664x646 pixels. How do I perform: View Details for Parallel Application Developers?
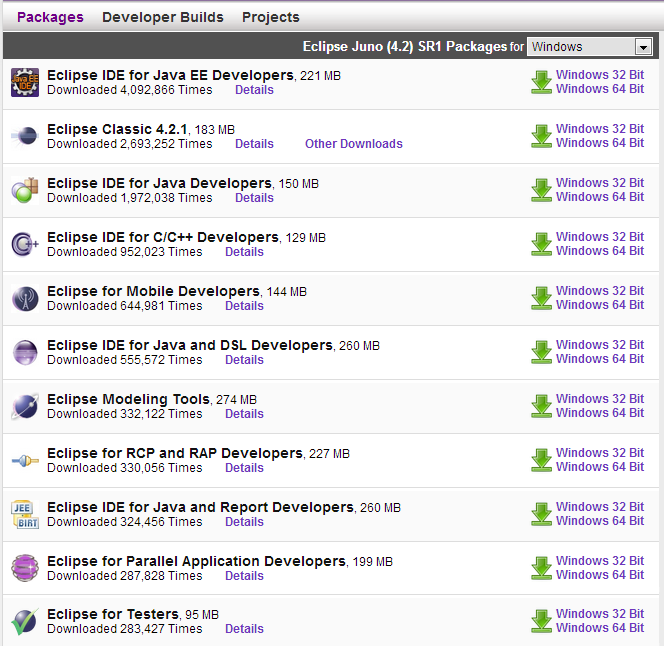(x=244, y=576)
